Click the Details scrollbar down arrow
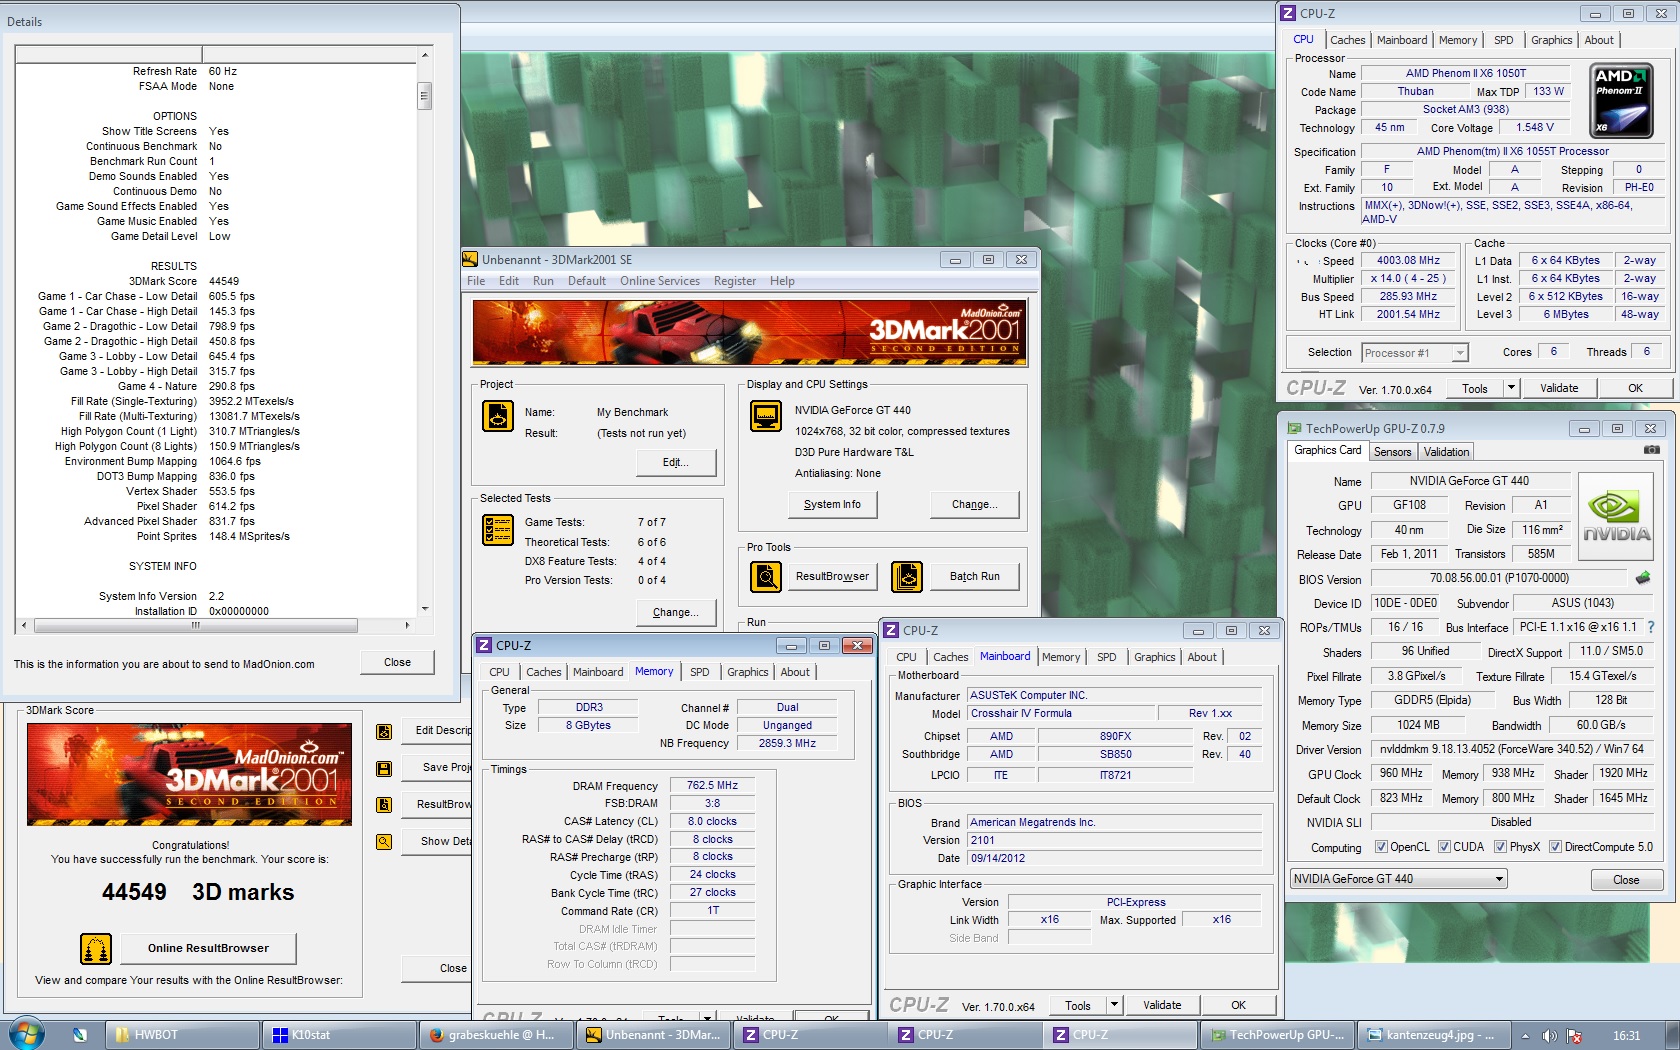Screen dimensions: 1680x1050 pyautogui.click(x=425, y=609)
